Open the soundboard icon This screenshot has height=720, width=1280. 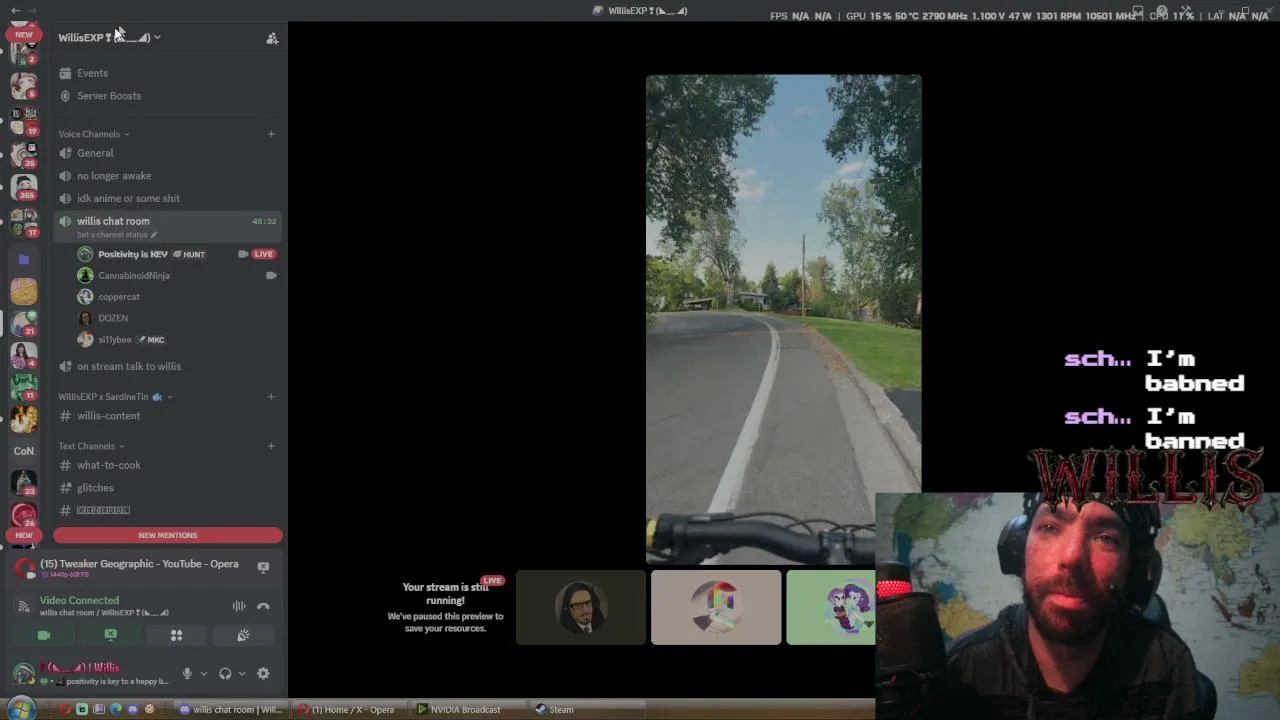click(243, 635)
